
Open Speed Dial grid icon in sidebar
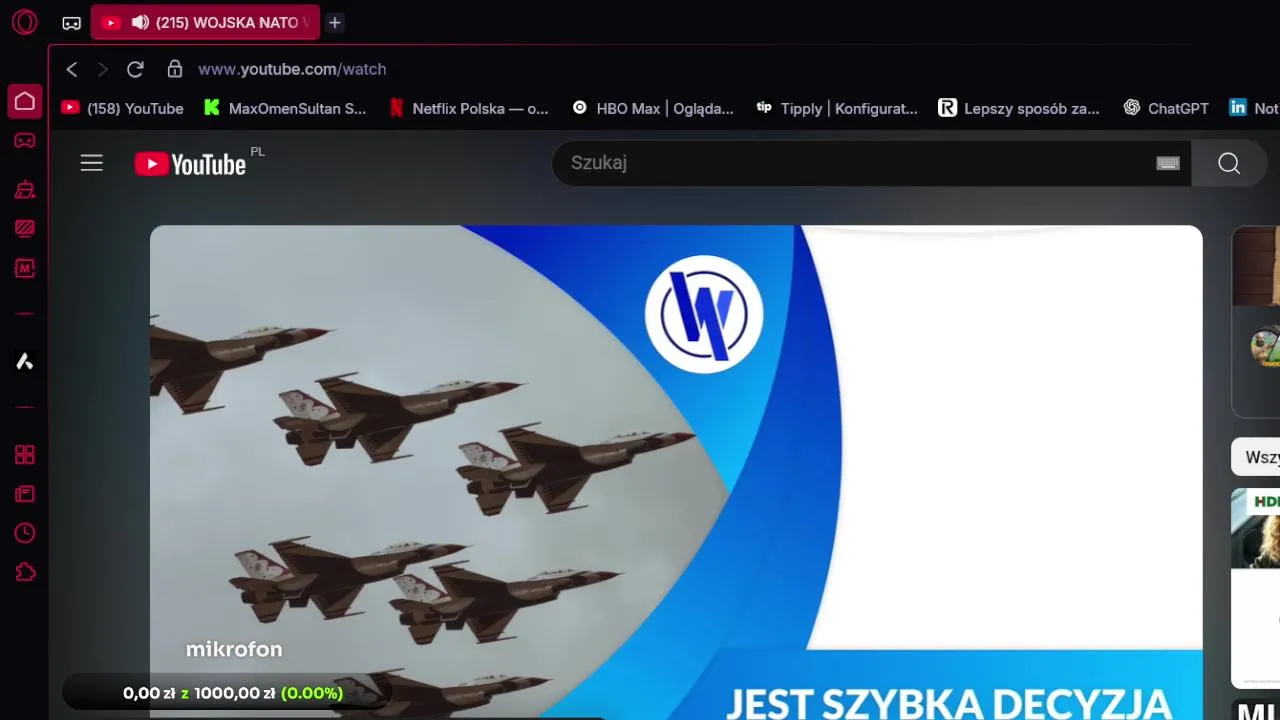(x=25, y=455)
